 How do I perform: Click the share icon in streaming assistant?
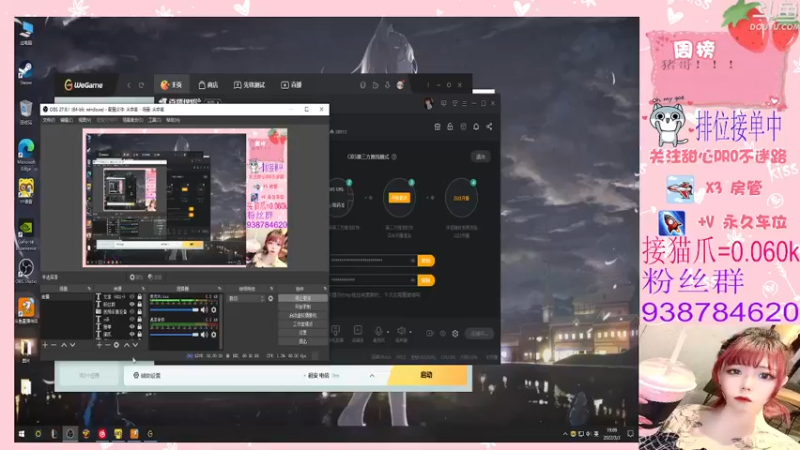click(489, 127)
